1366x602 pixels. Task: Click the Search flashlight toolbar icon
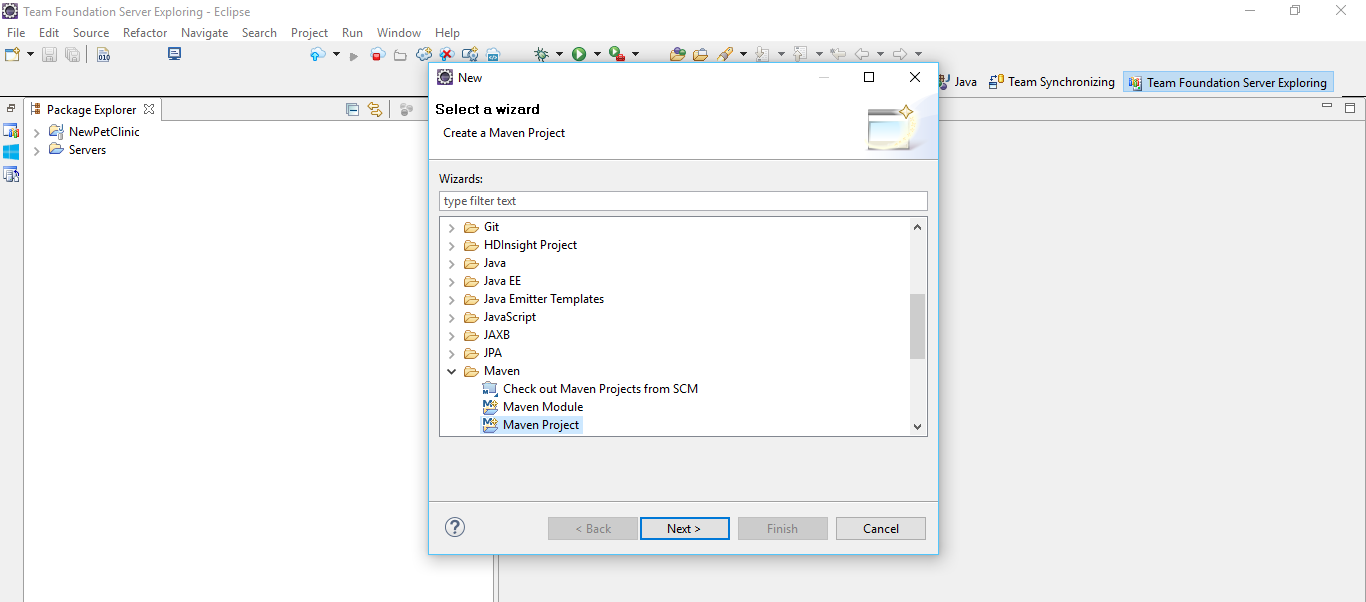pyautogui.click(x=726, y=54)
